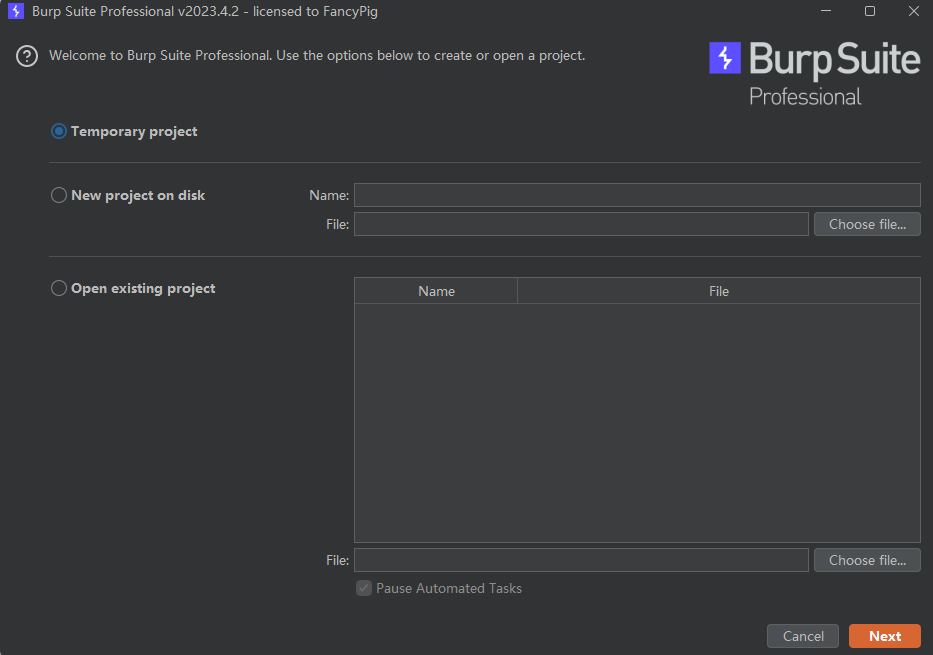This screenshot has height=655, width=933.
Task: Maximize the Burp Suite window
Action: pos(870,11)
